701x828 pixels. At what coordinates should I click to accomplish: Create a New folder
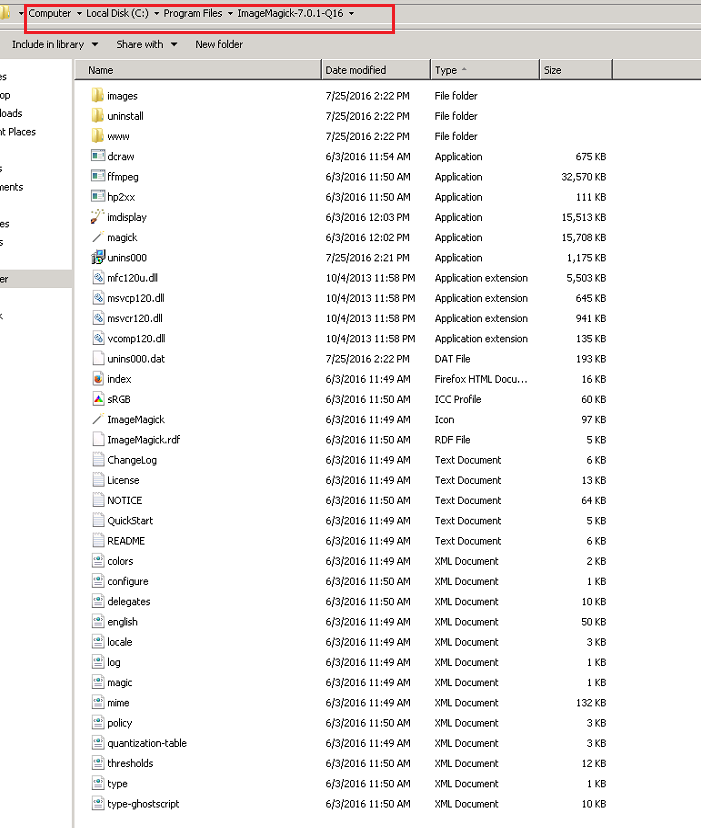[219, 44]
